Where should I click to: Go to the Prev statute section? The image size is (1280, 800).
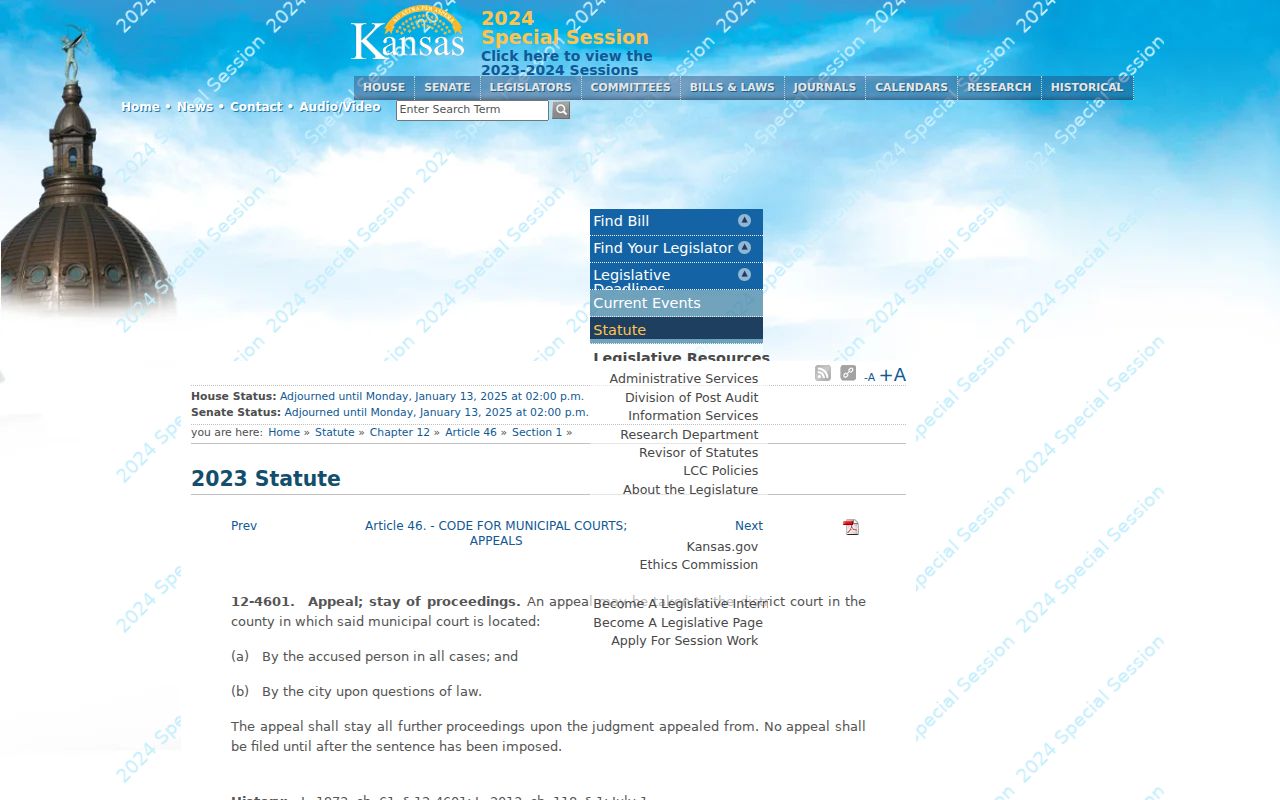point(244,526)
